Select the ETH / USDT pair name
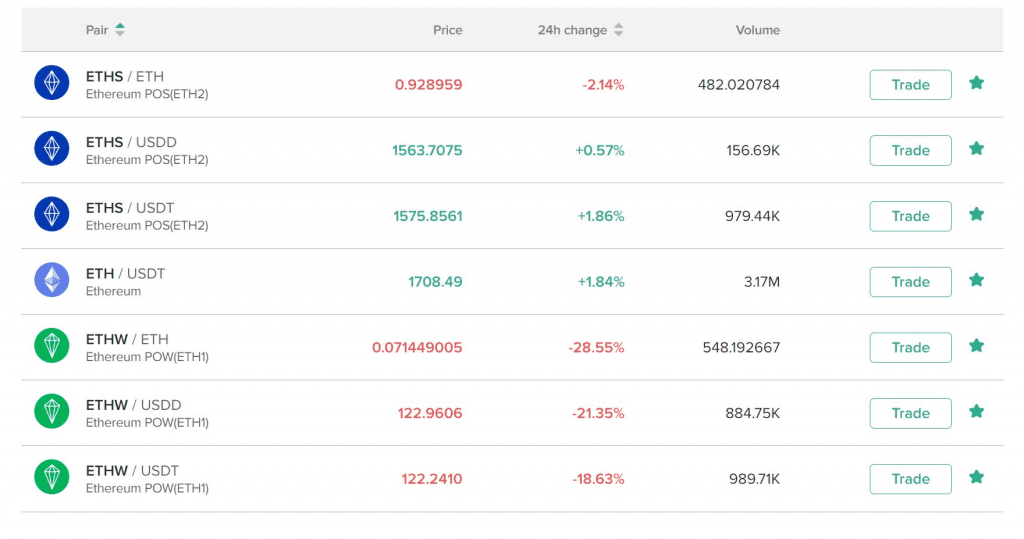Screen dimensions: 1024x539 (x=125, y=274)
